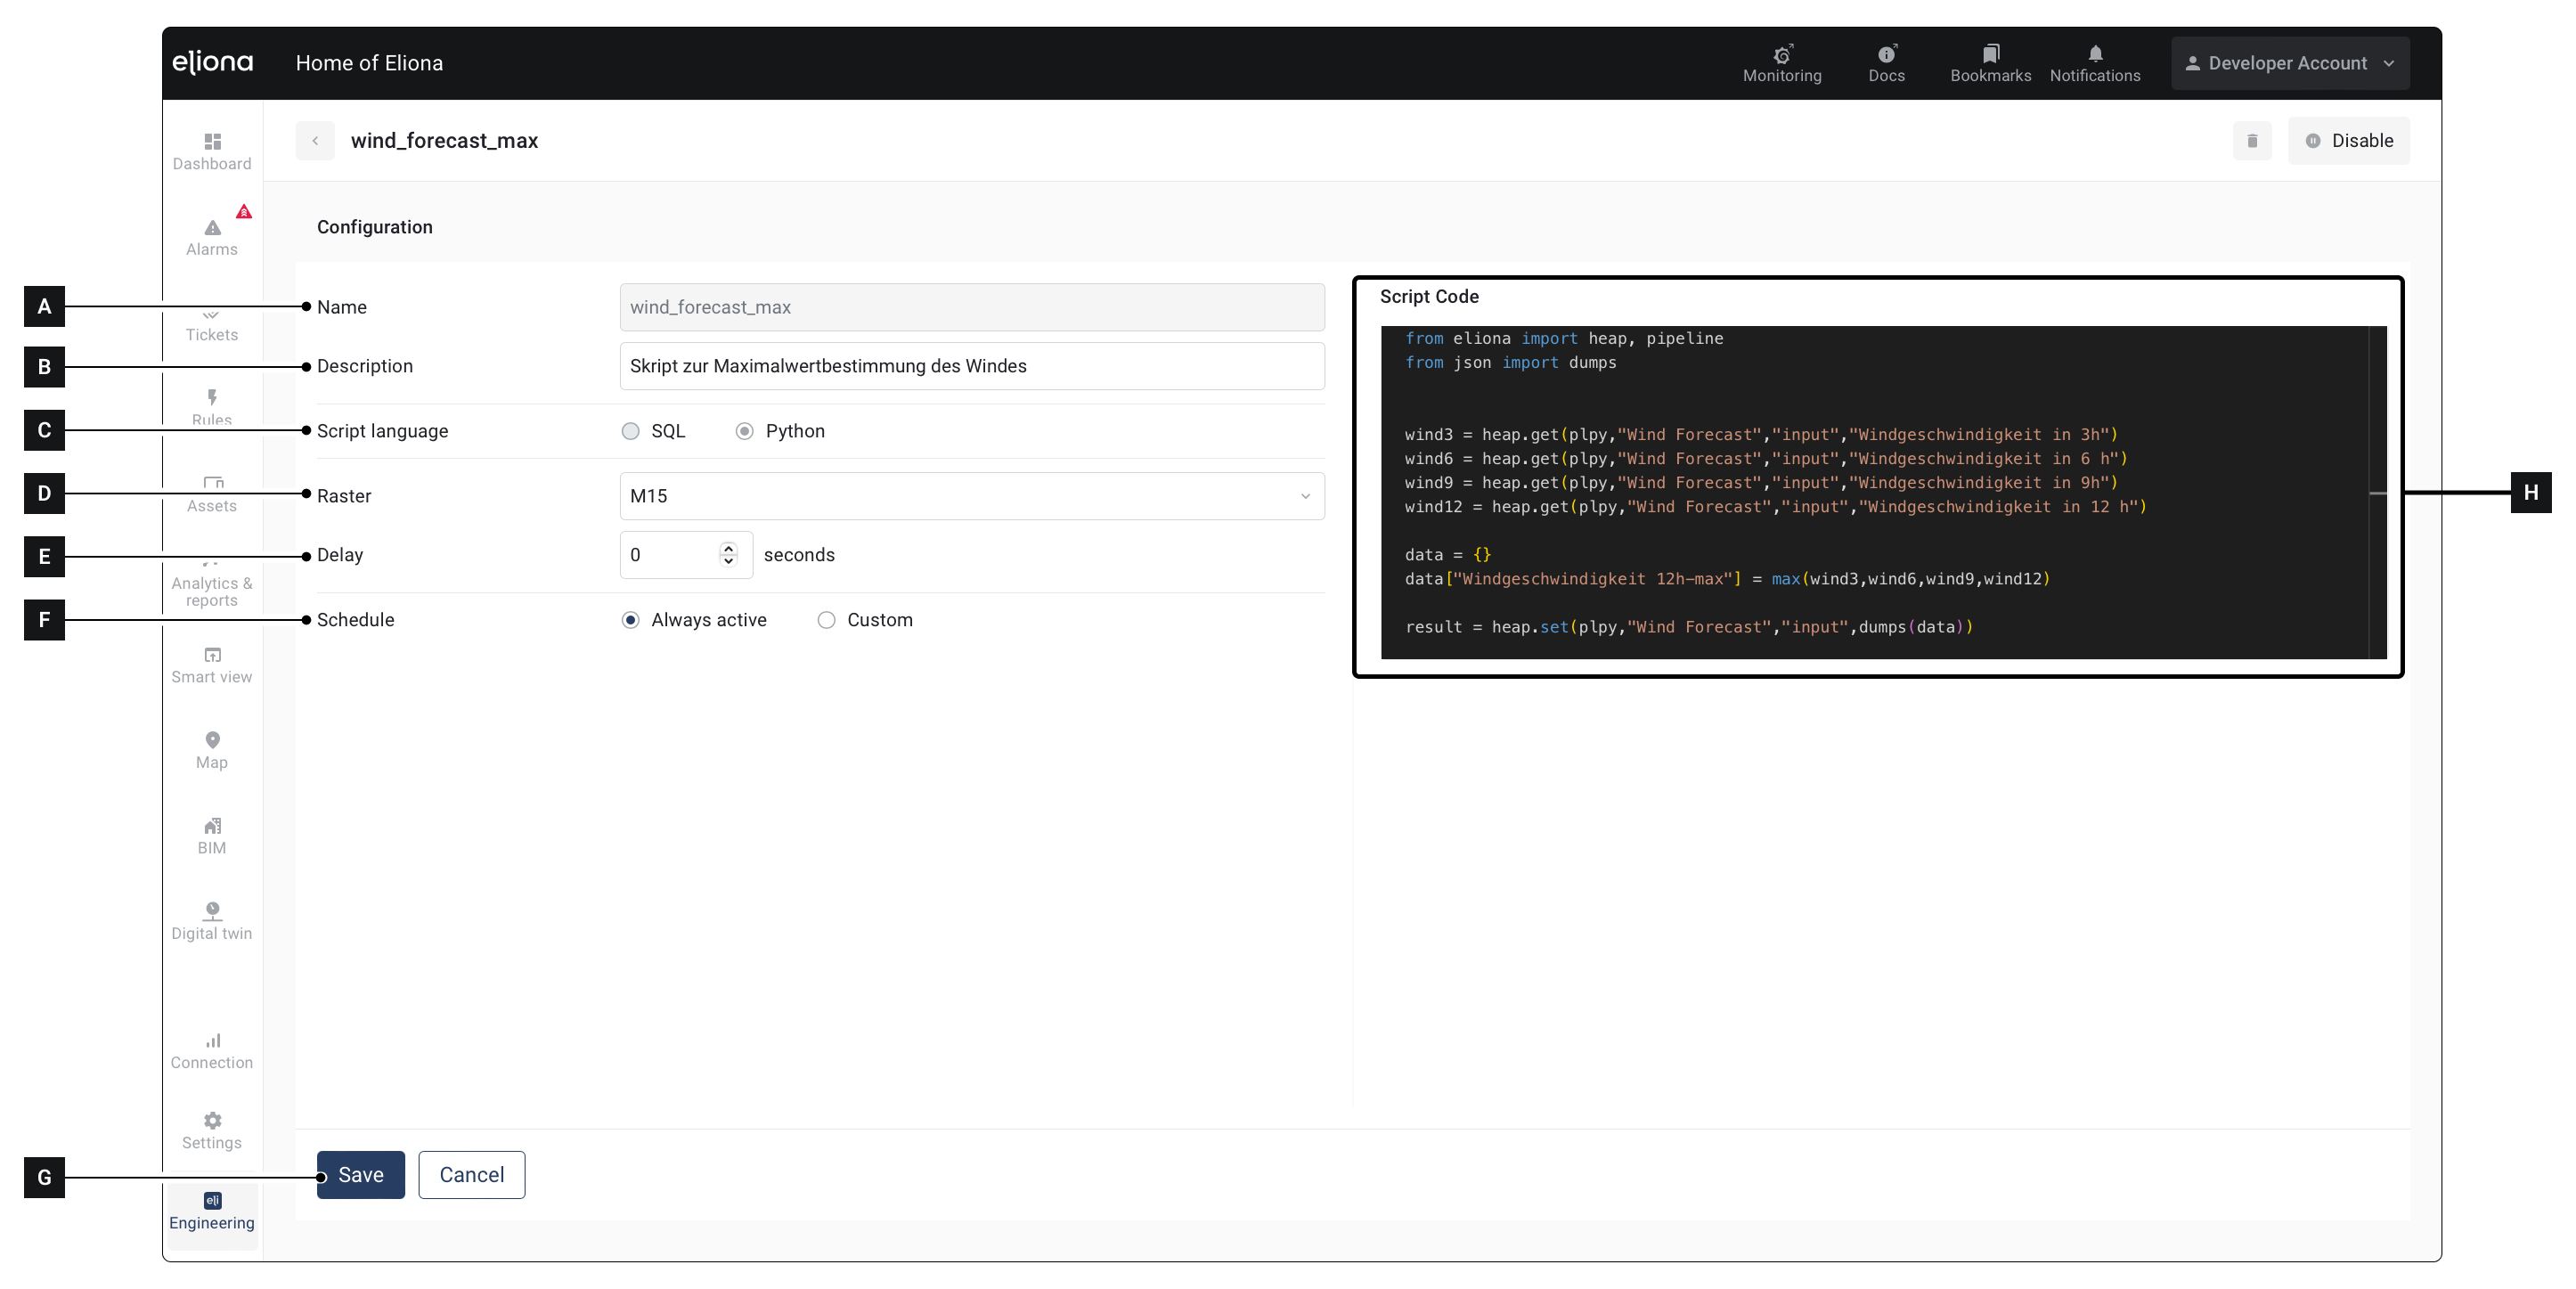2576x1289 pixels.
Task: Click the Disable button
Action: [x=2349, y=141]
